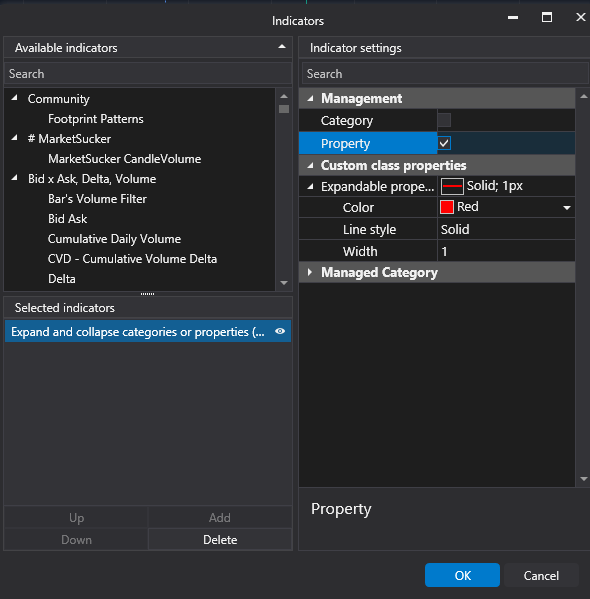Toggle visibility eye of the selected indicator
590x599 pixels.
click(280, 331)
